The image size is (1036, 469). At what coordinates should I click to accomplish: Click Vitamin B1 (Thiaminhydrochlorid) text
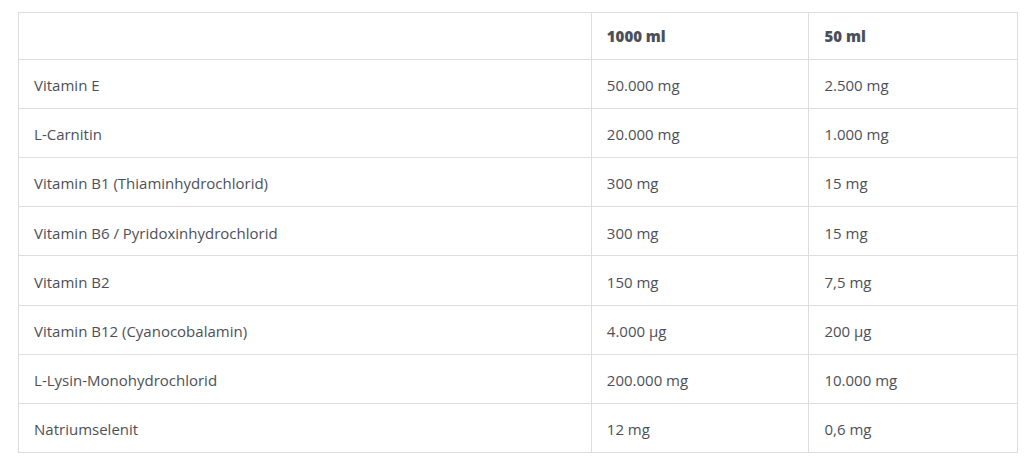151,184
